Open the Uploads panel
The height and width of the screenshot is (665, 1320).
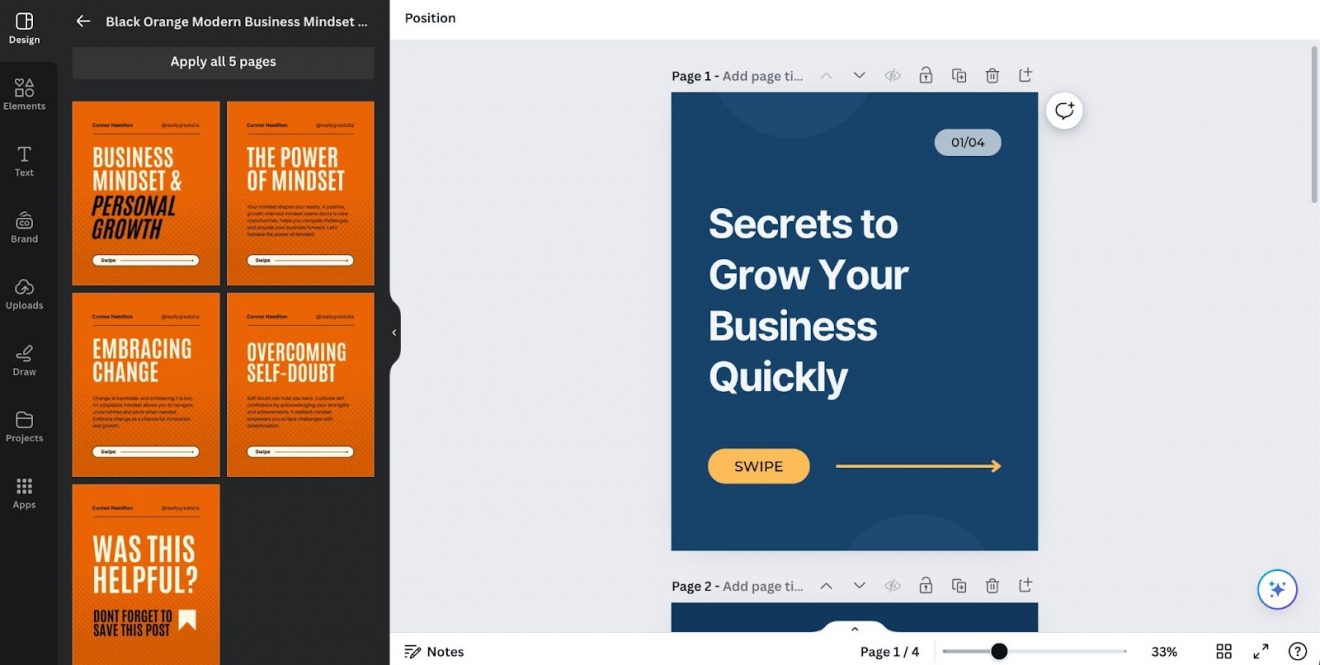[24, 293]
